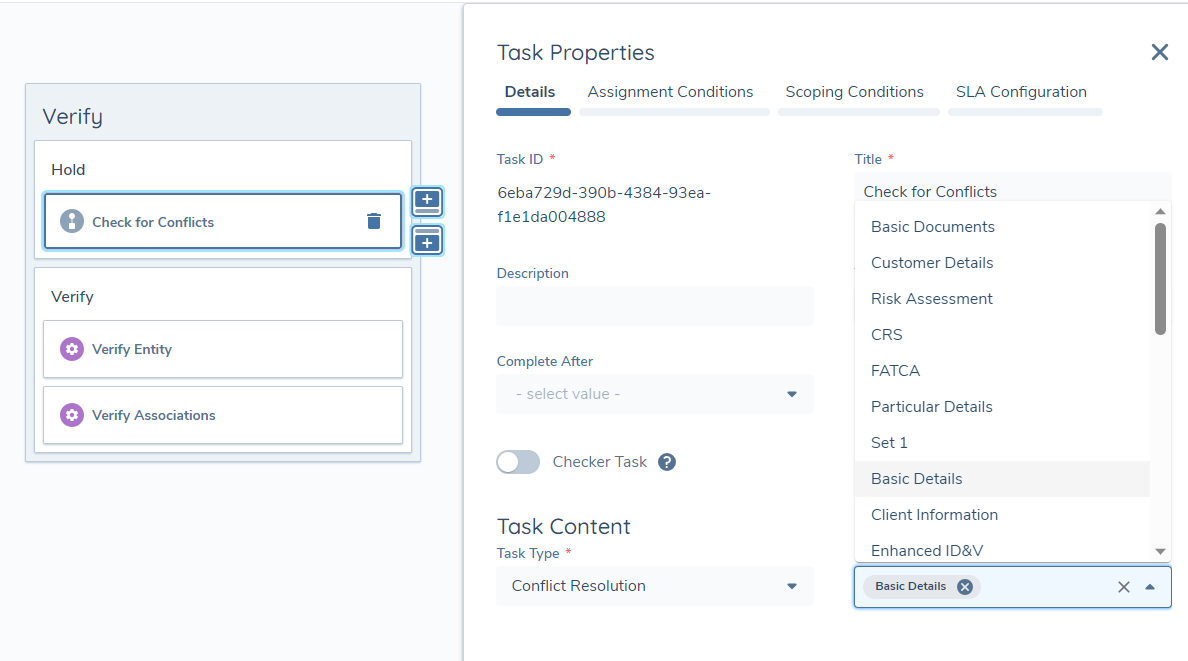Screen dimensions: 1188x661
Task: Delete the Check for Conflicts task
Action: click(373, 220)
